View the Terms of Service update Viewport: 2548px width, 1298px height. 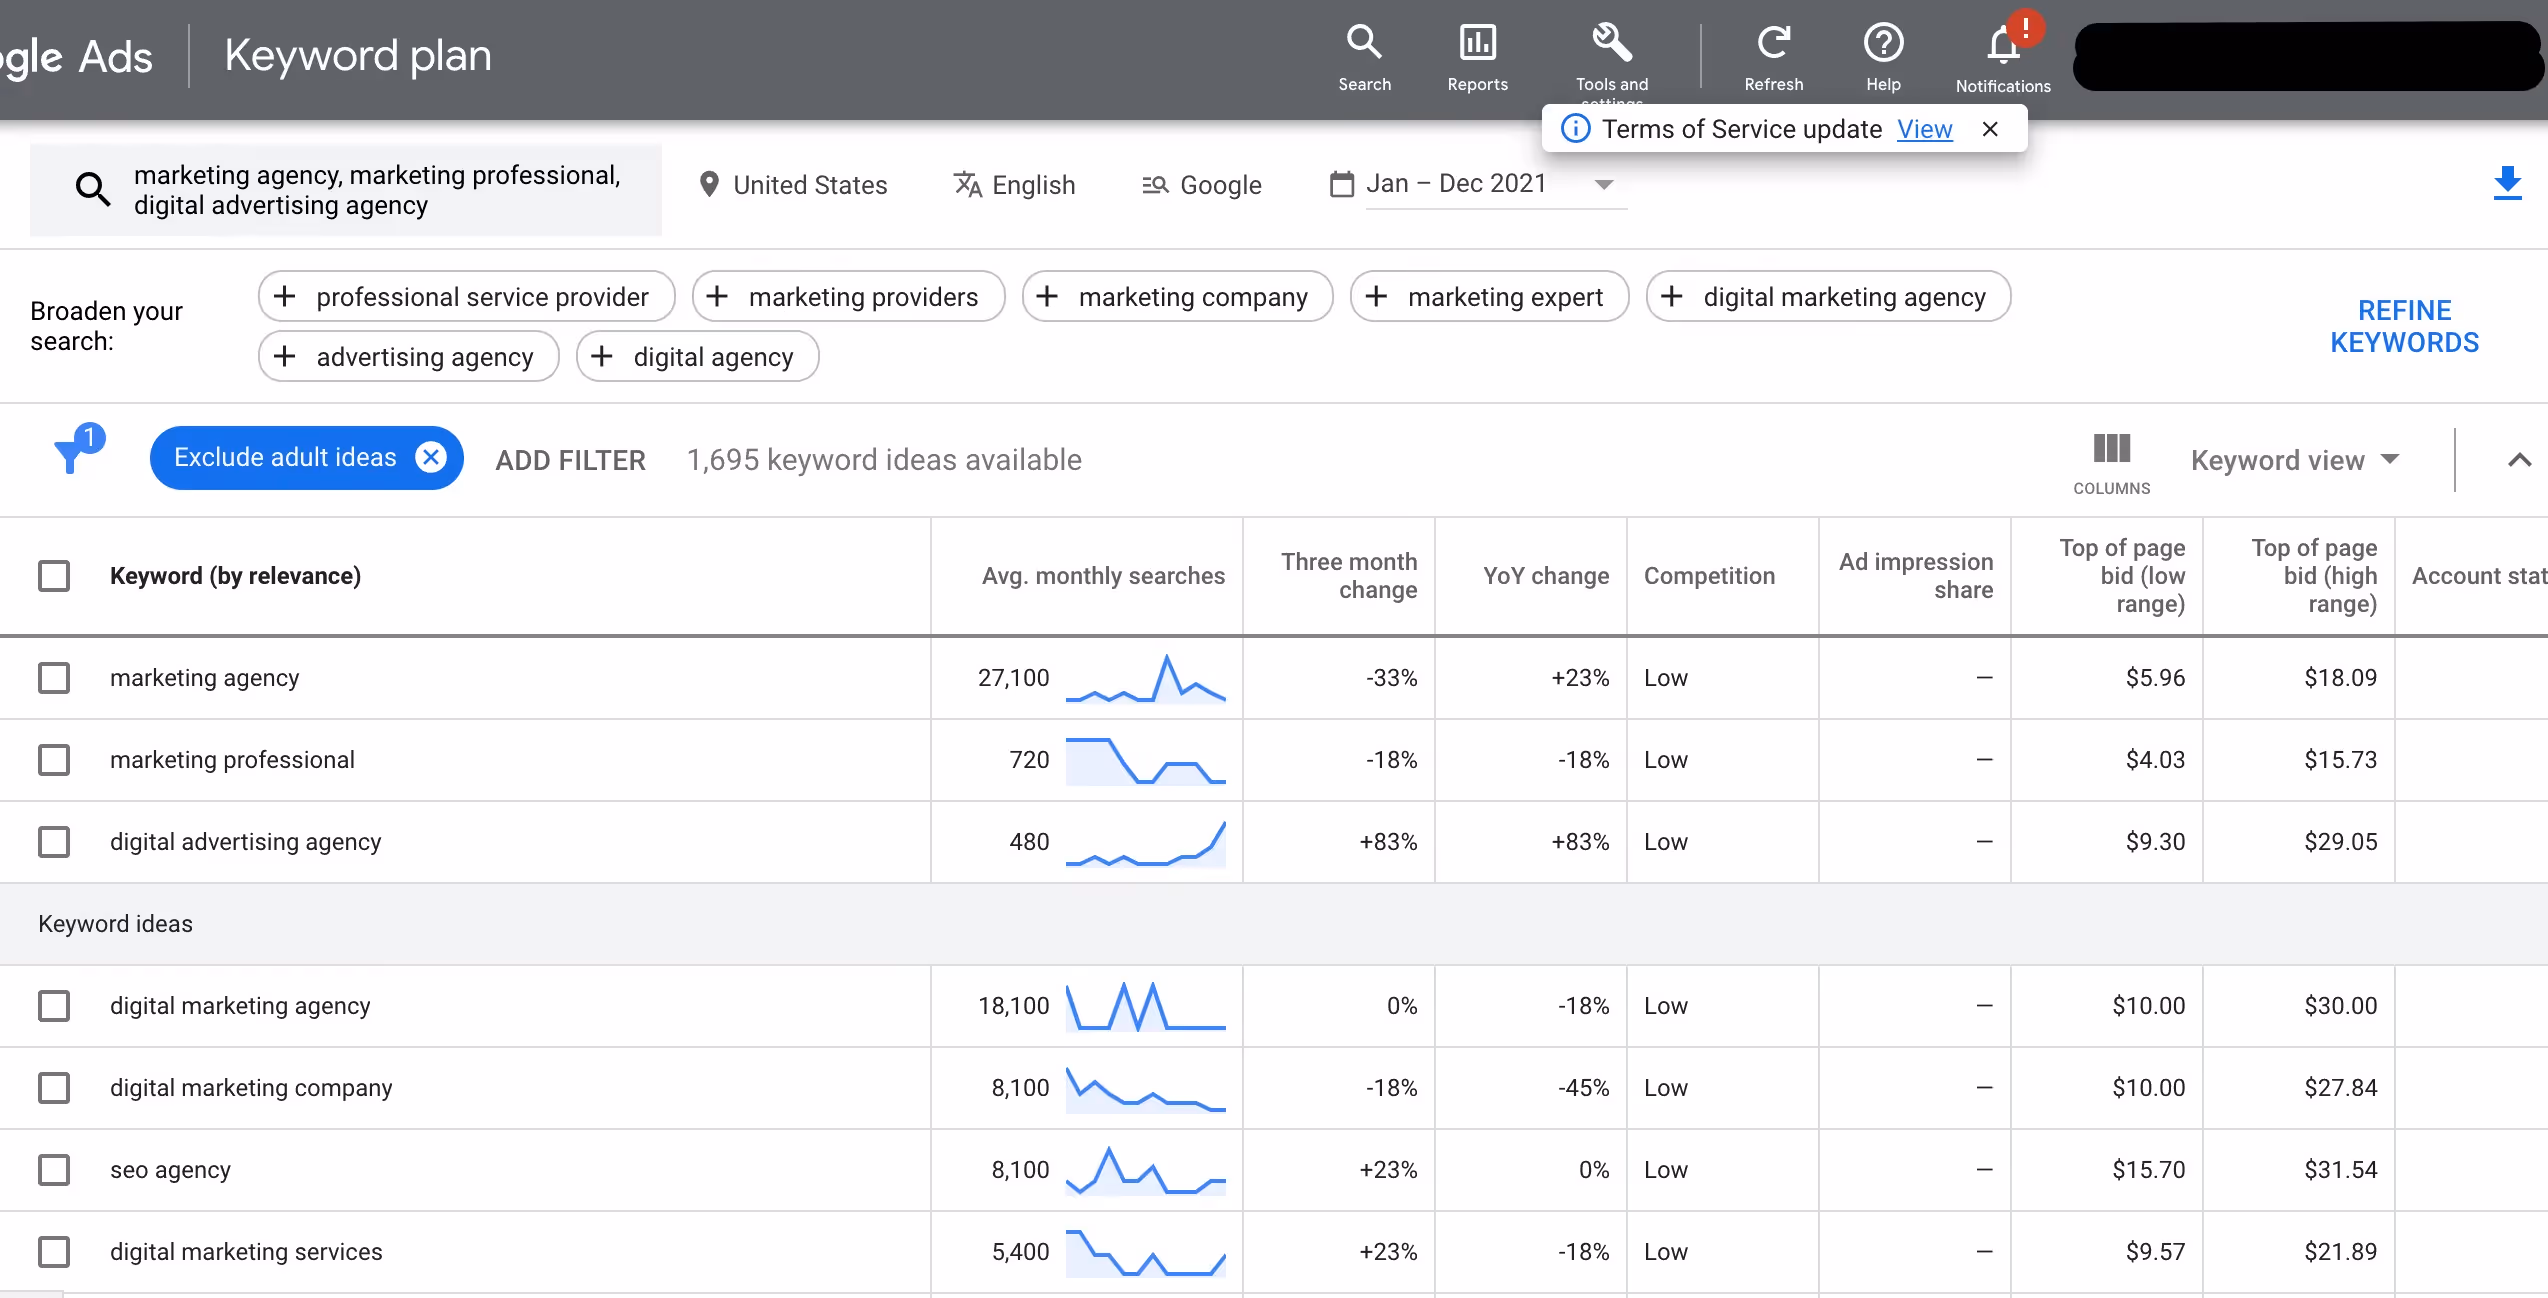(1924, 129)
